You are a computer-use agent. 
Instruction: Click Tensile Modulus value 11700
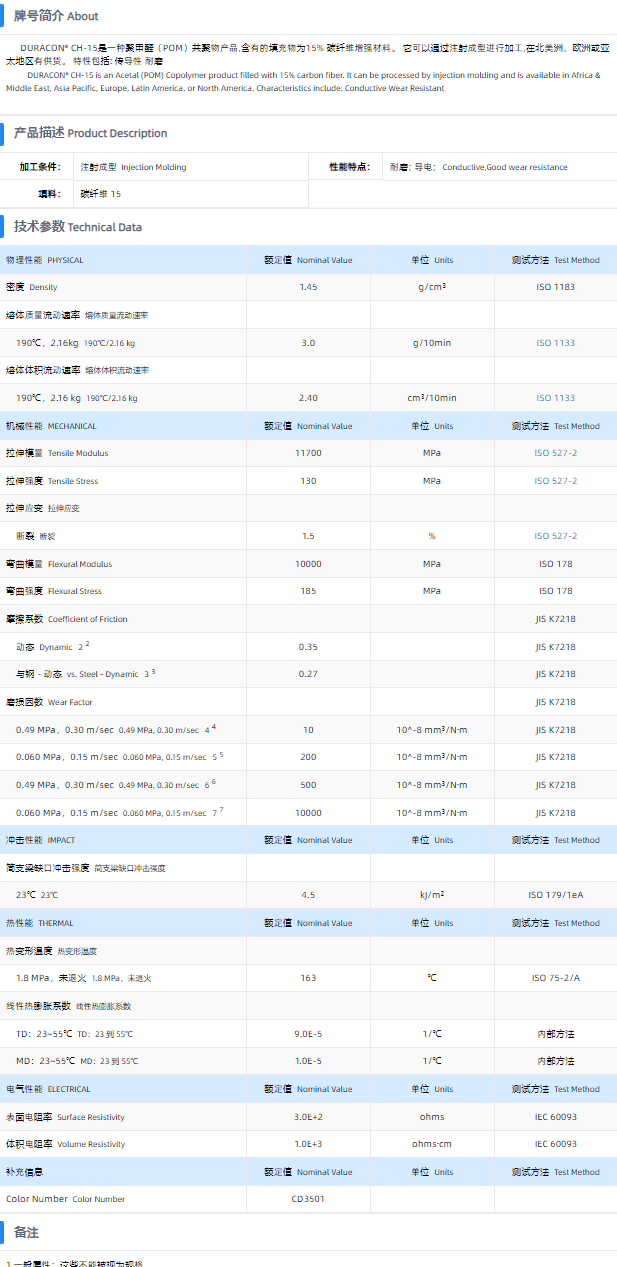[x=308, y=453]
